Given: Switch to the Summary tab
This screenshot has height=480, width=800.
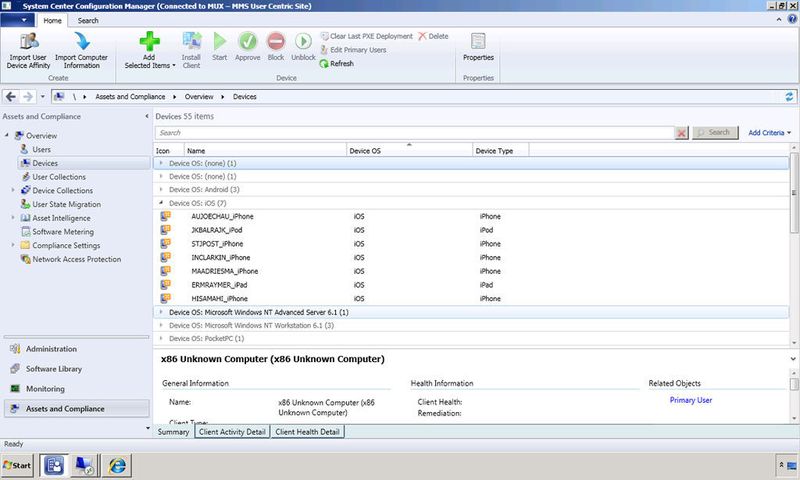Looking at the screenshot, I should click(173, 432).
